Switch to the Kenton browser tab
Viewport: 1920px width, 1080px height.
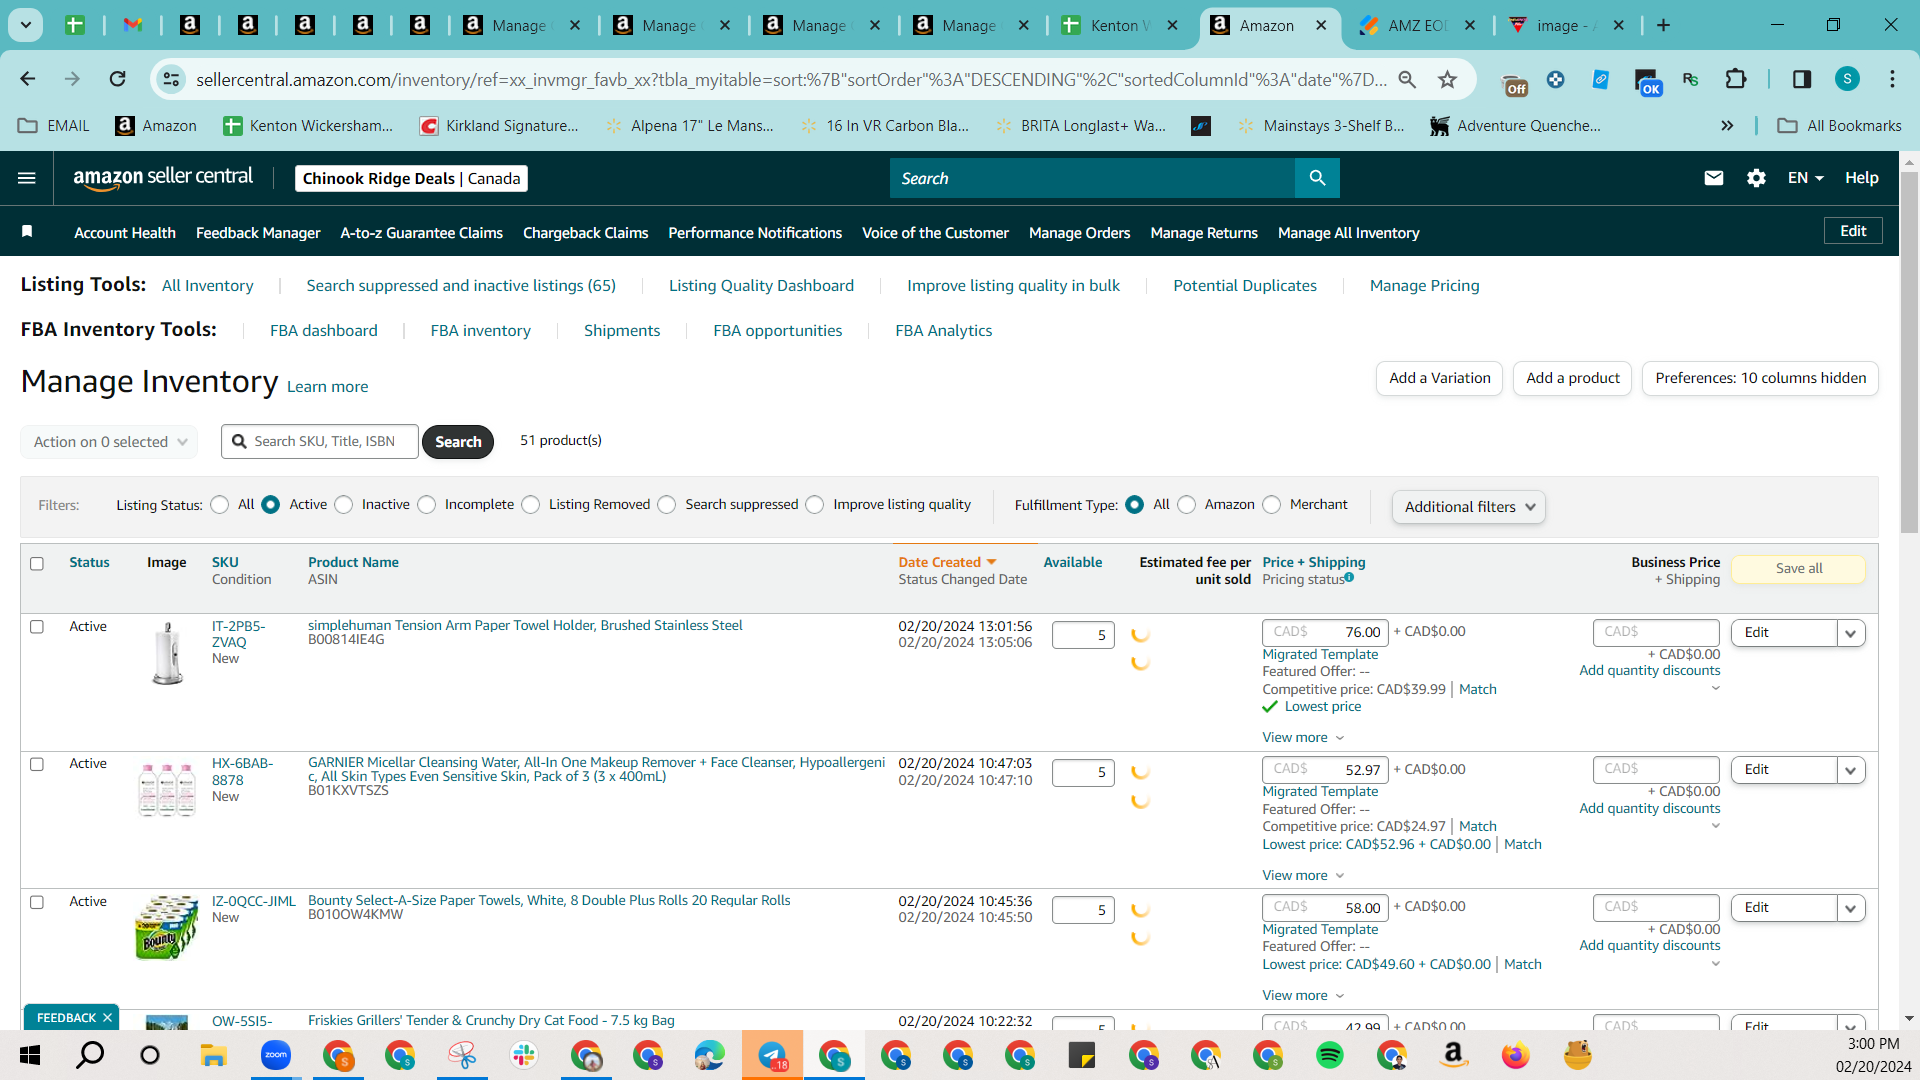tap(1121, 25)
